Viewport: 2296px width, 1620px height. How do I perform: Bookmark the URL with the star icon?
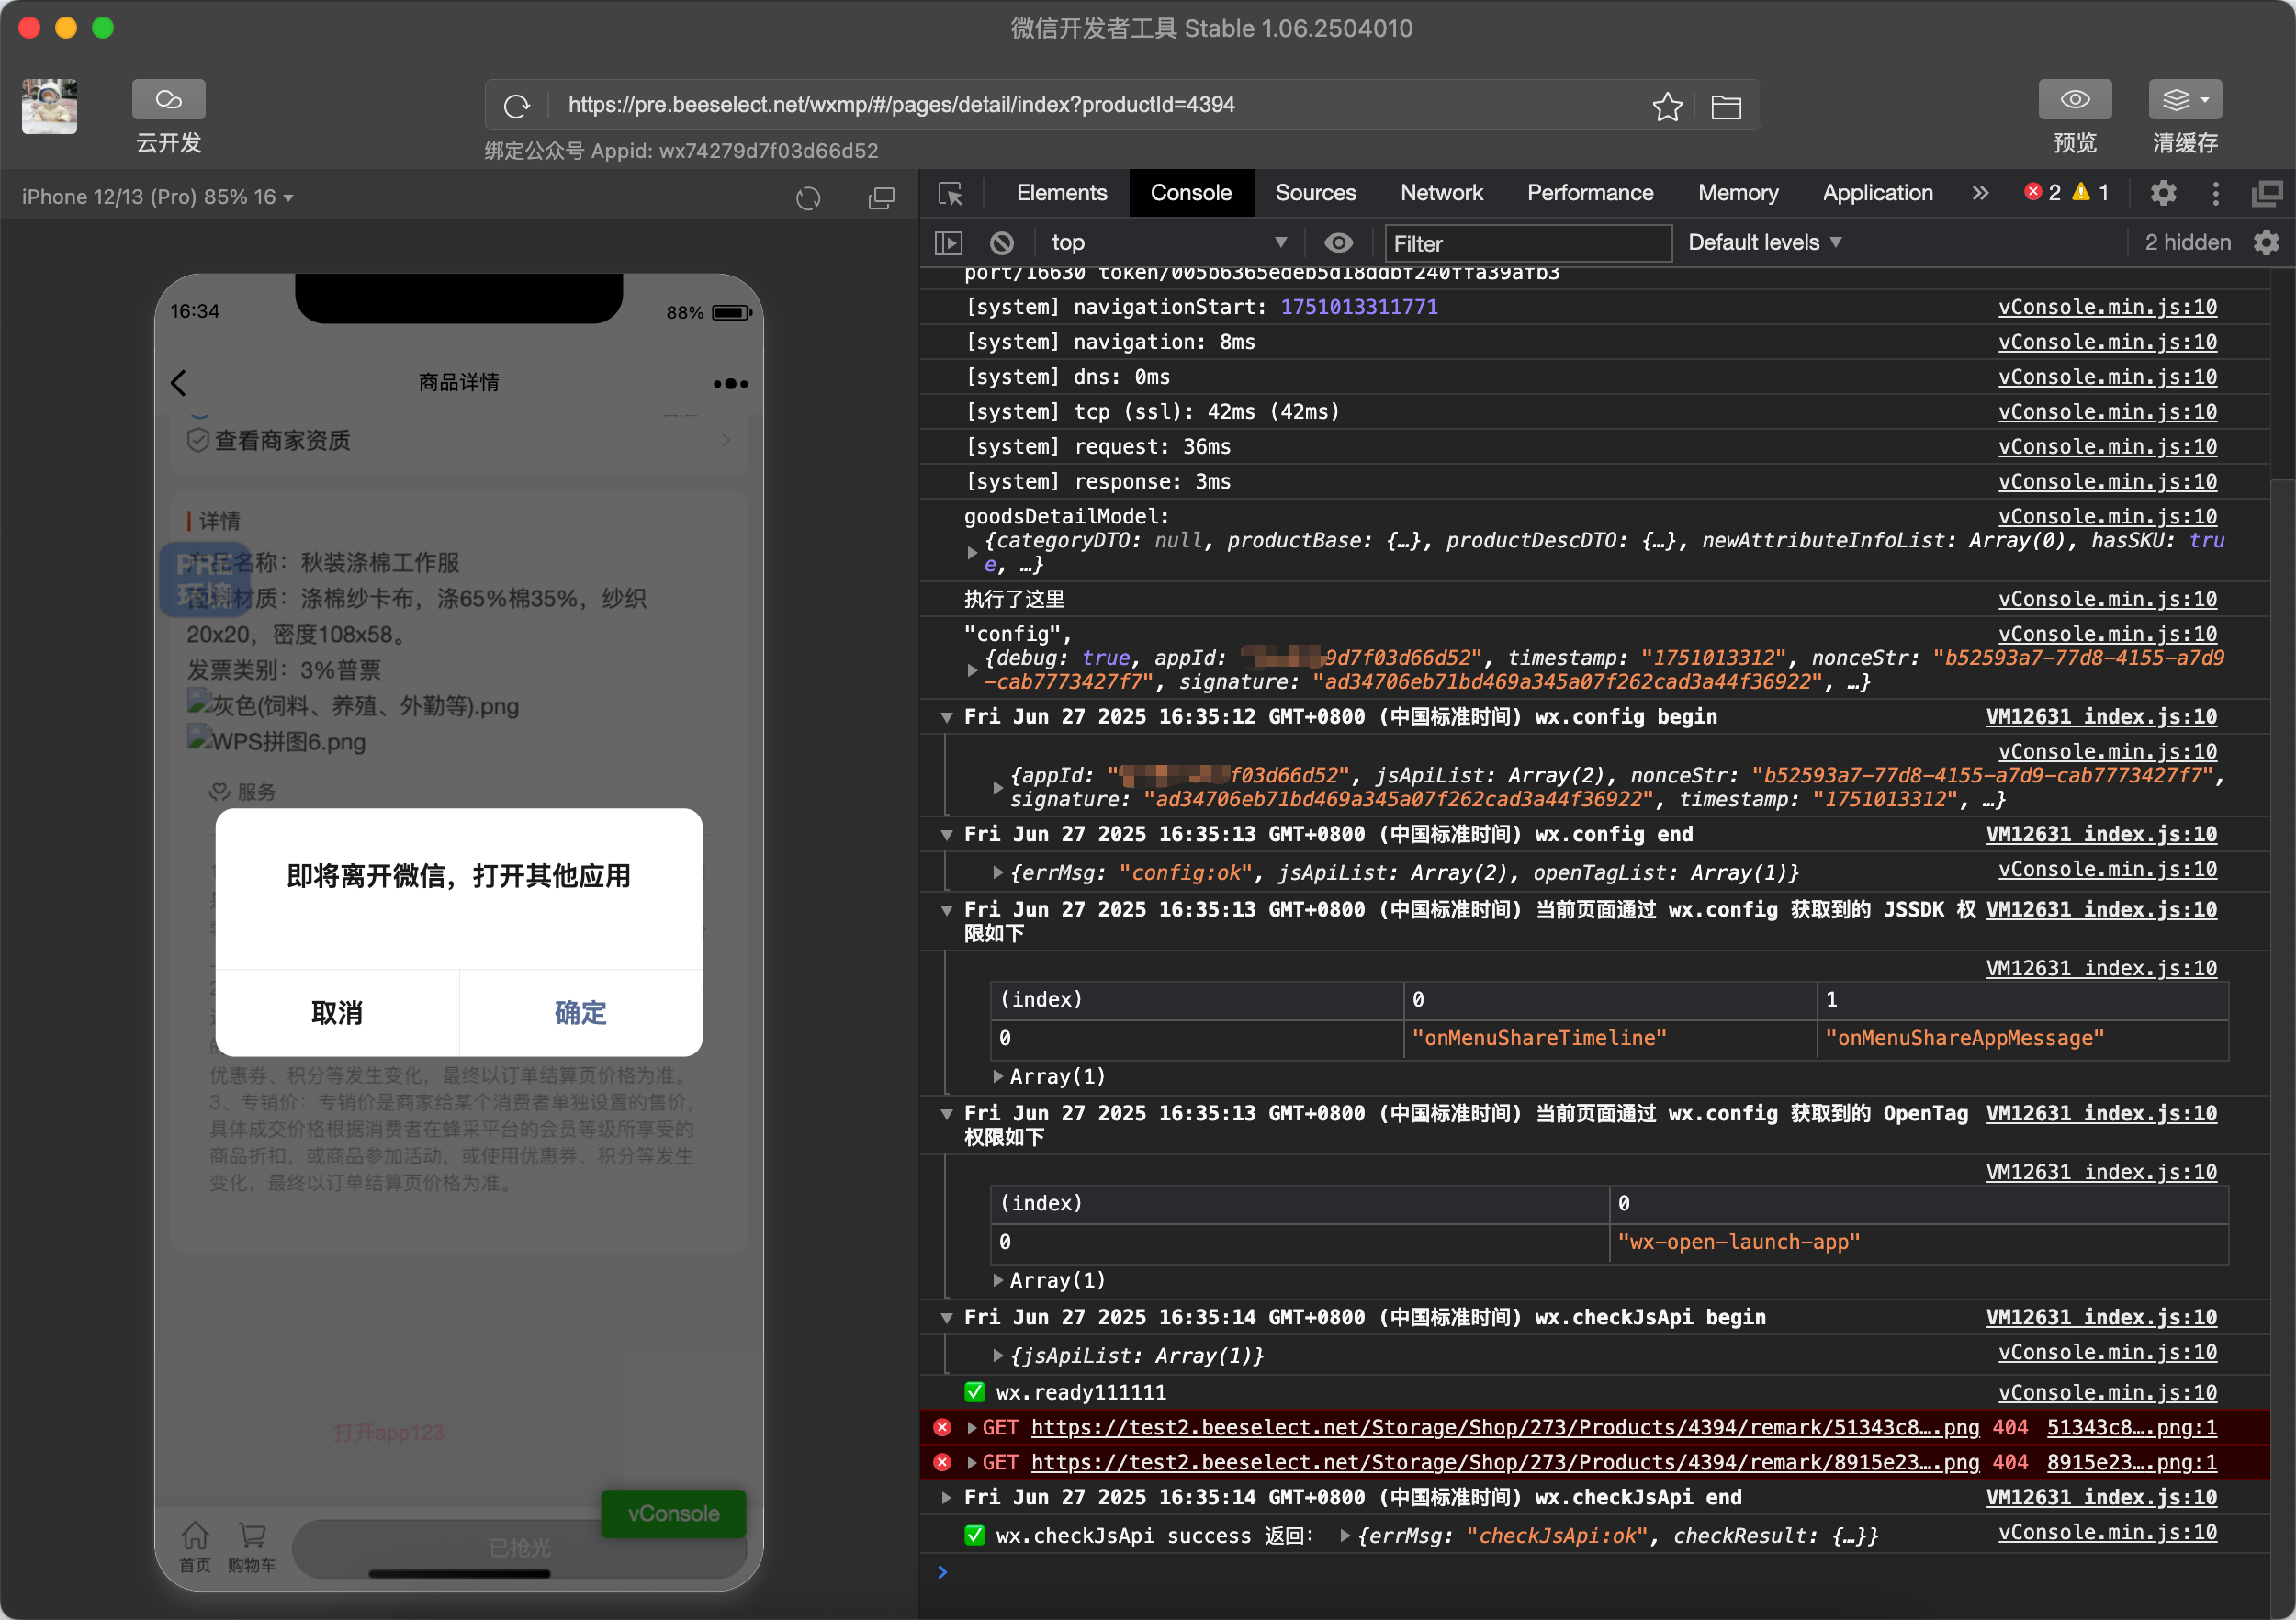(1666, 106)
